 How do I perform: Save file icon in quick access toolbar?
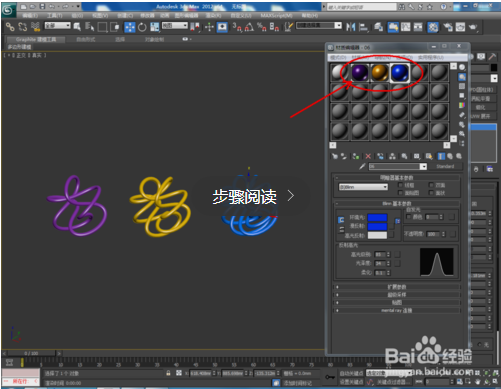tap(42, 6)
